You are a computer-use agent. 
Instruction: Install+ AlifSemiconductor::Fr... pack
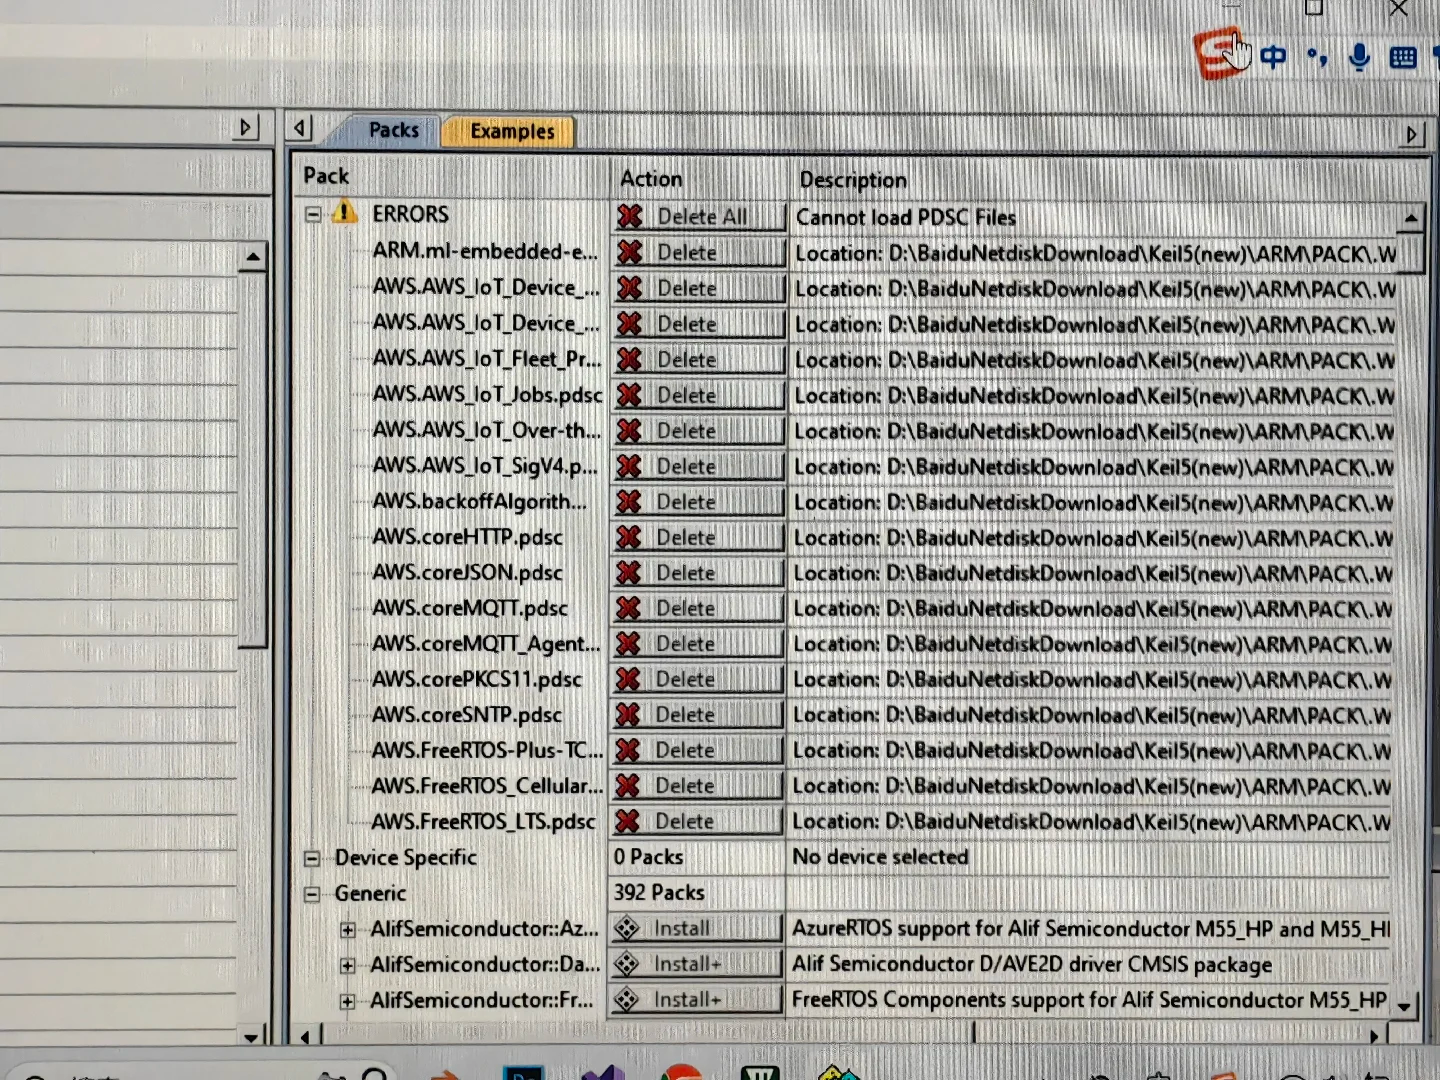click(697, 999)
